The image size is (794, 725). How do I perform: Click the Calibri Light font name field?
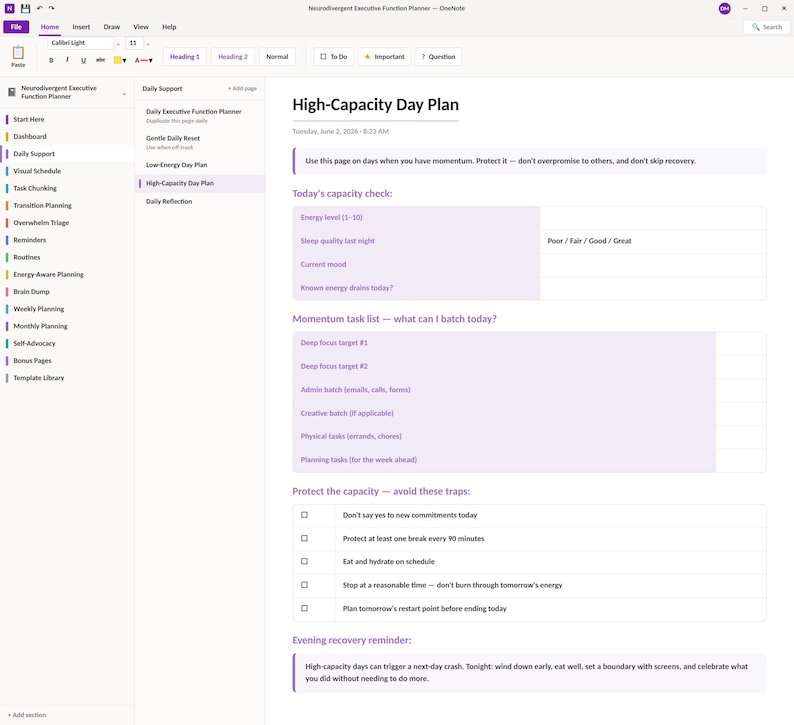[81, 43]
